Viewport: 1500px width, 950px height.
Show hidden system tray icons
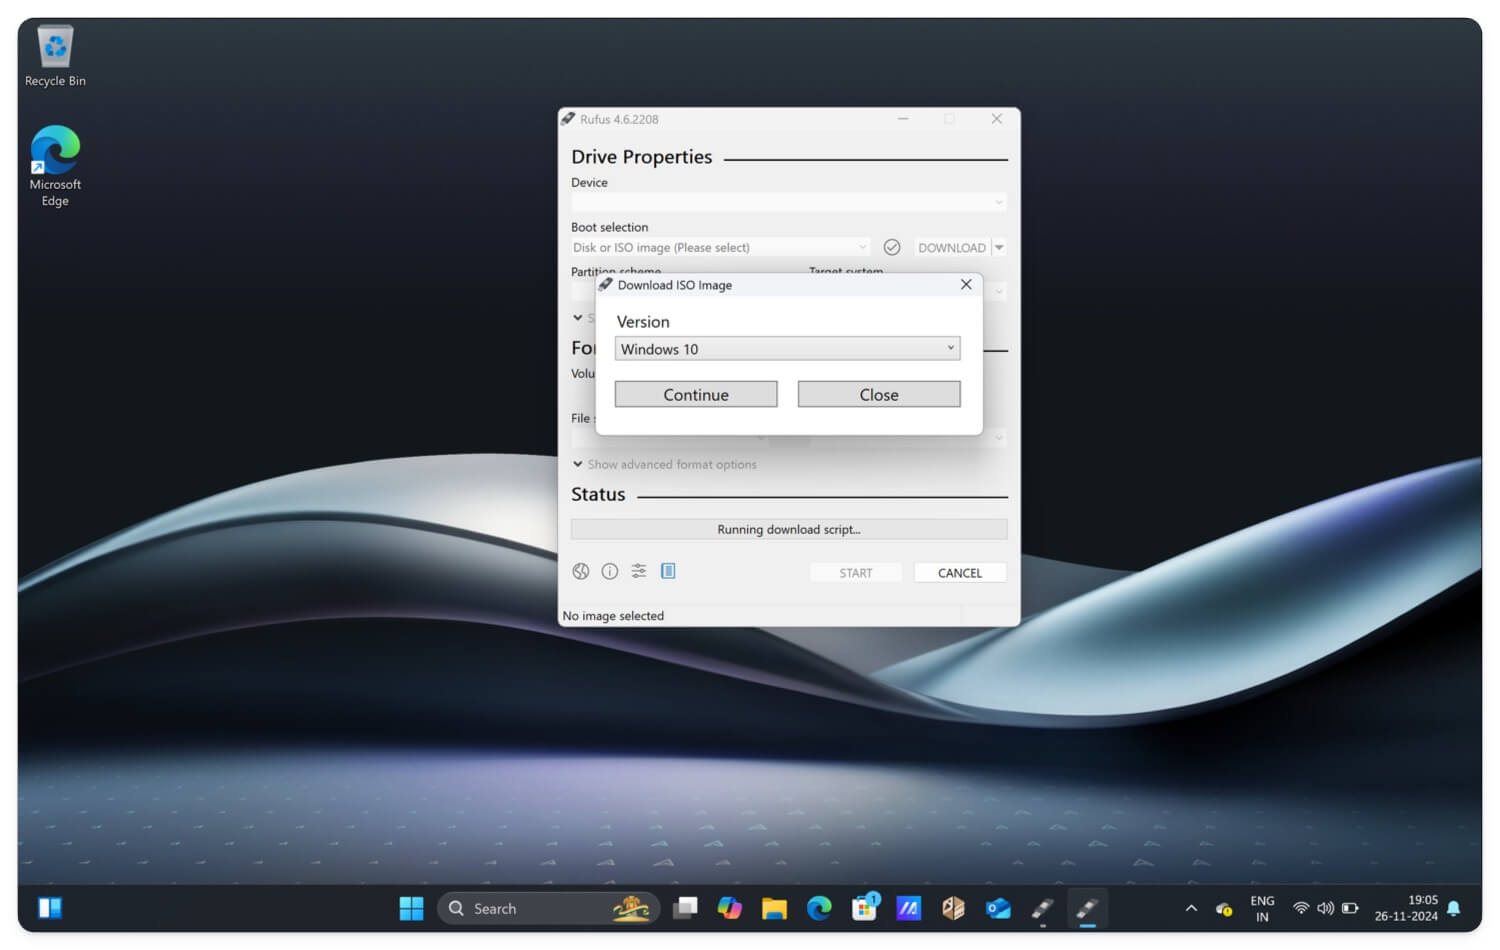pos(1191,908)
